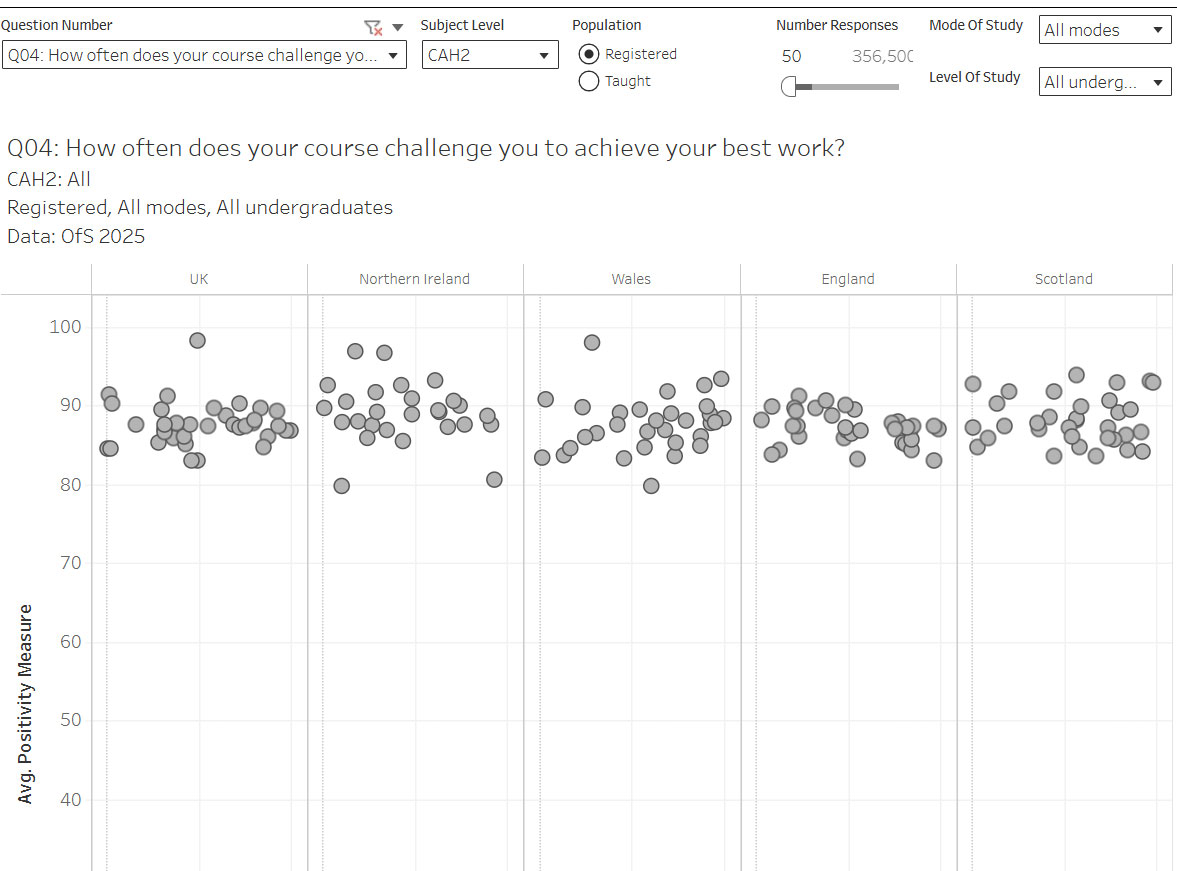Open the Question Number dropdown list

pyautogui.click(x=205, y=54)
